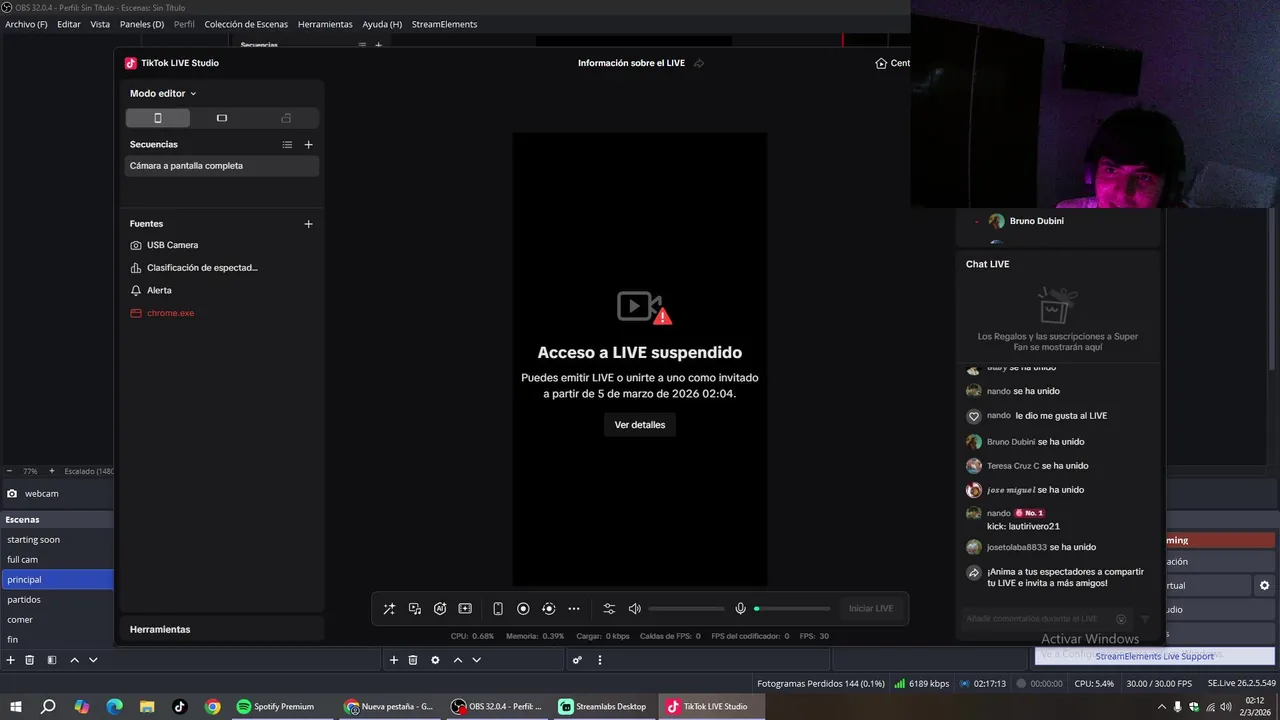1280x720 pixels.
Task: Adjust the microphone level slider
Action: coord(792,608)
